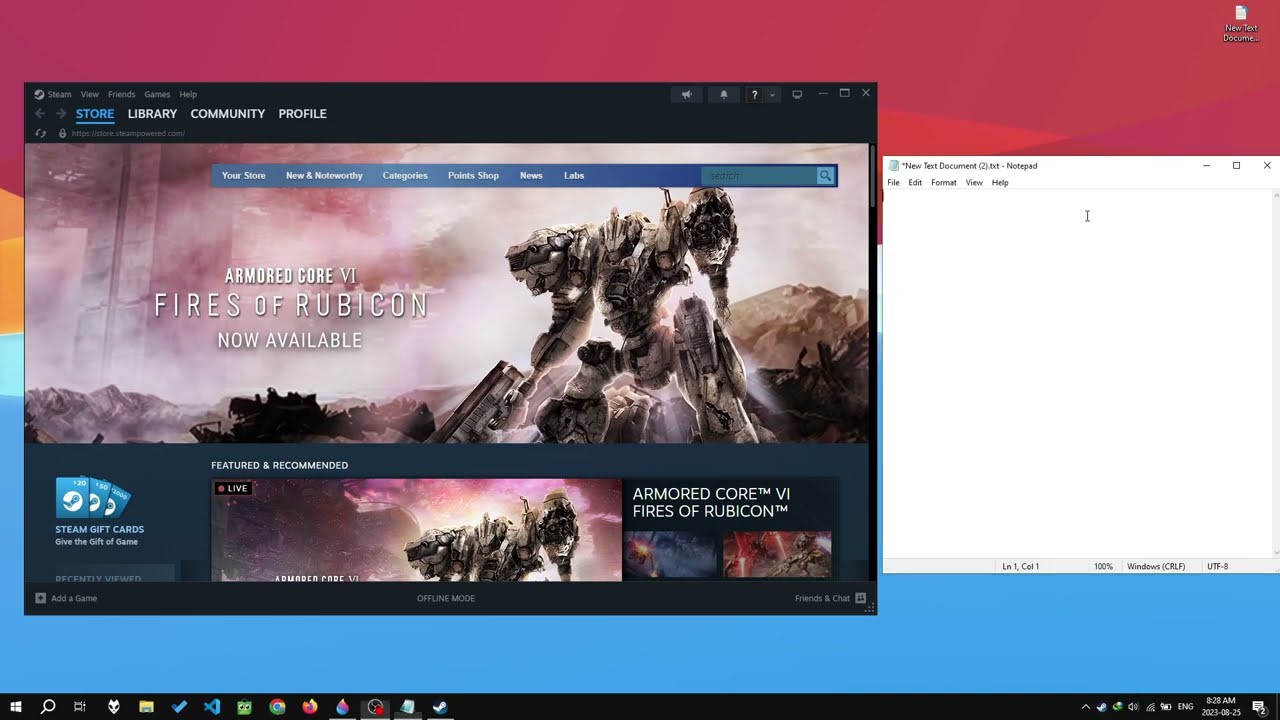Open the Categories dropdown menu
The image size is (1280, 720).
(x=405, y=176)
